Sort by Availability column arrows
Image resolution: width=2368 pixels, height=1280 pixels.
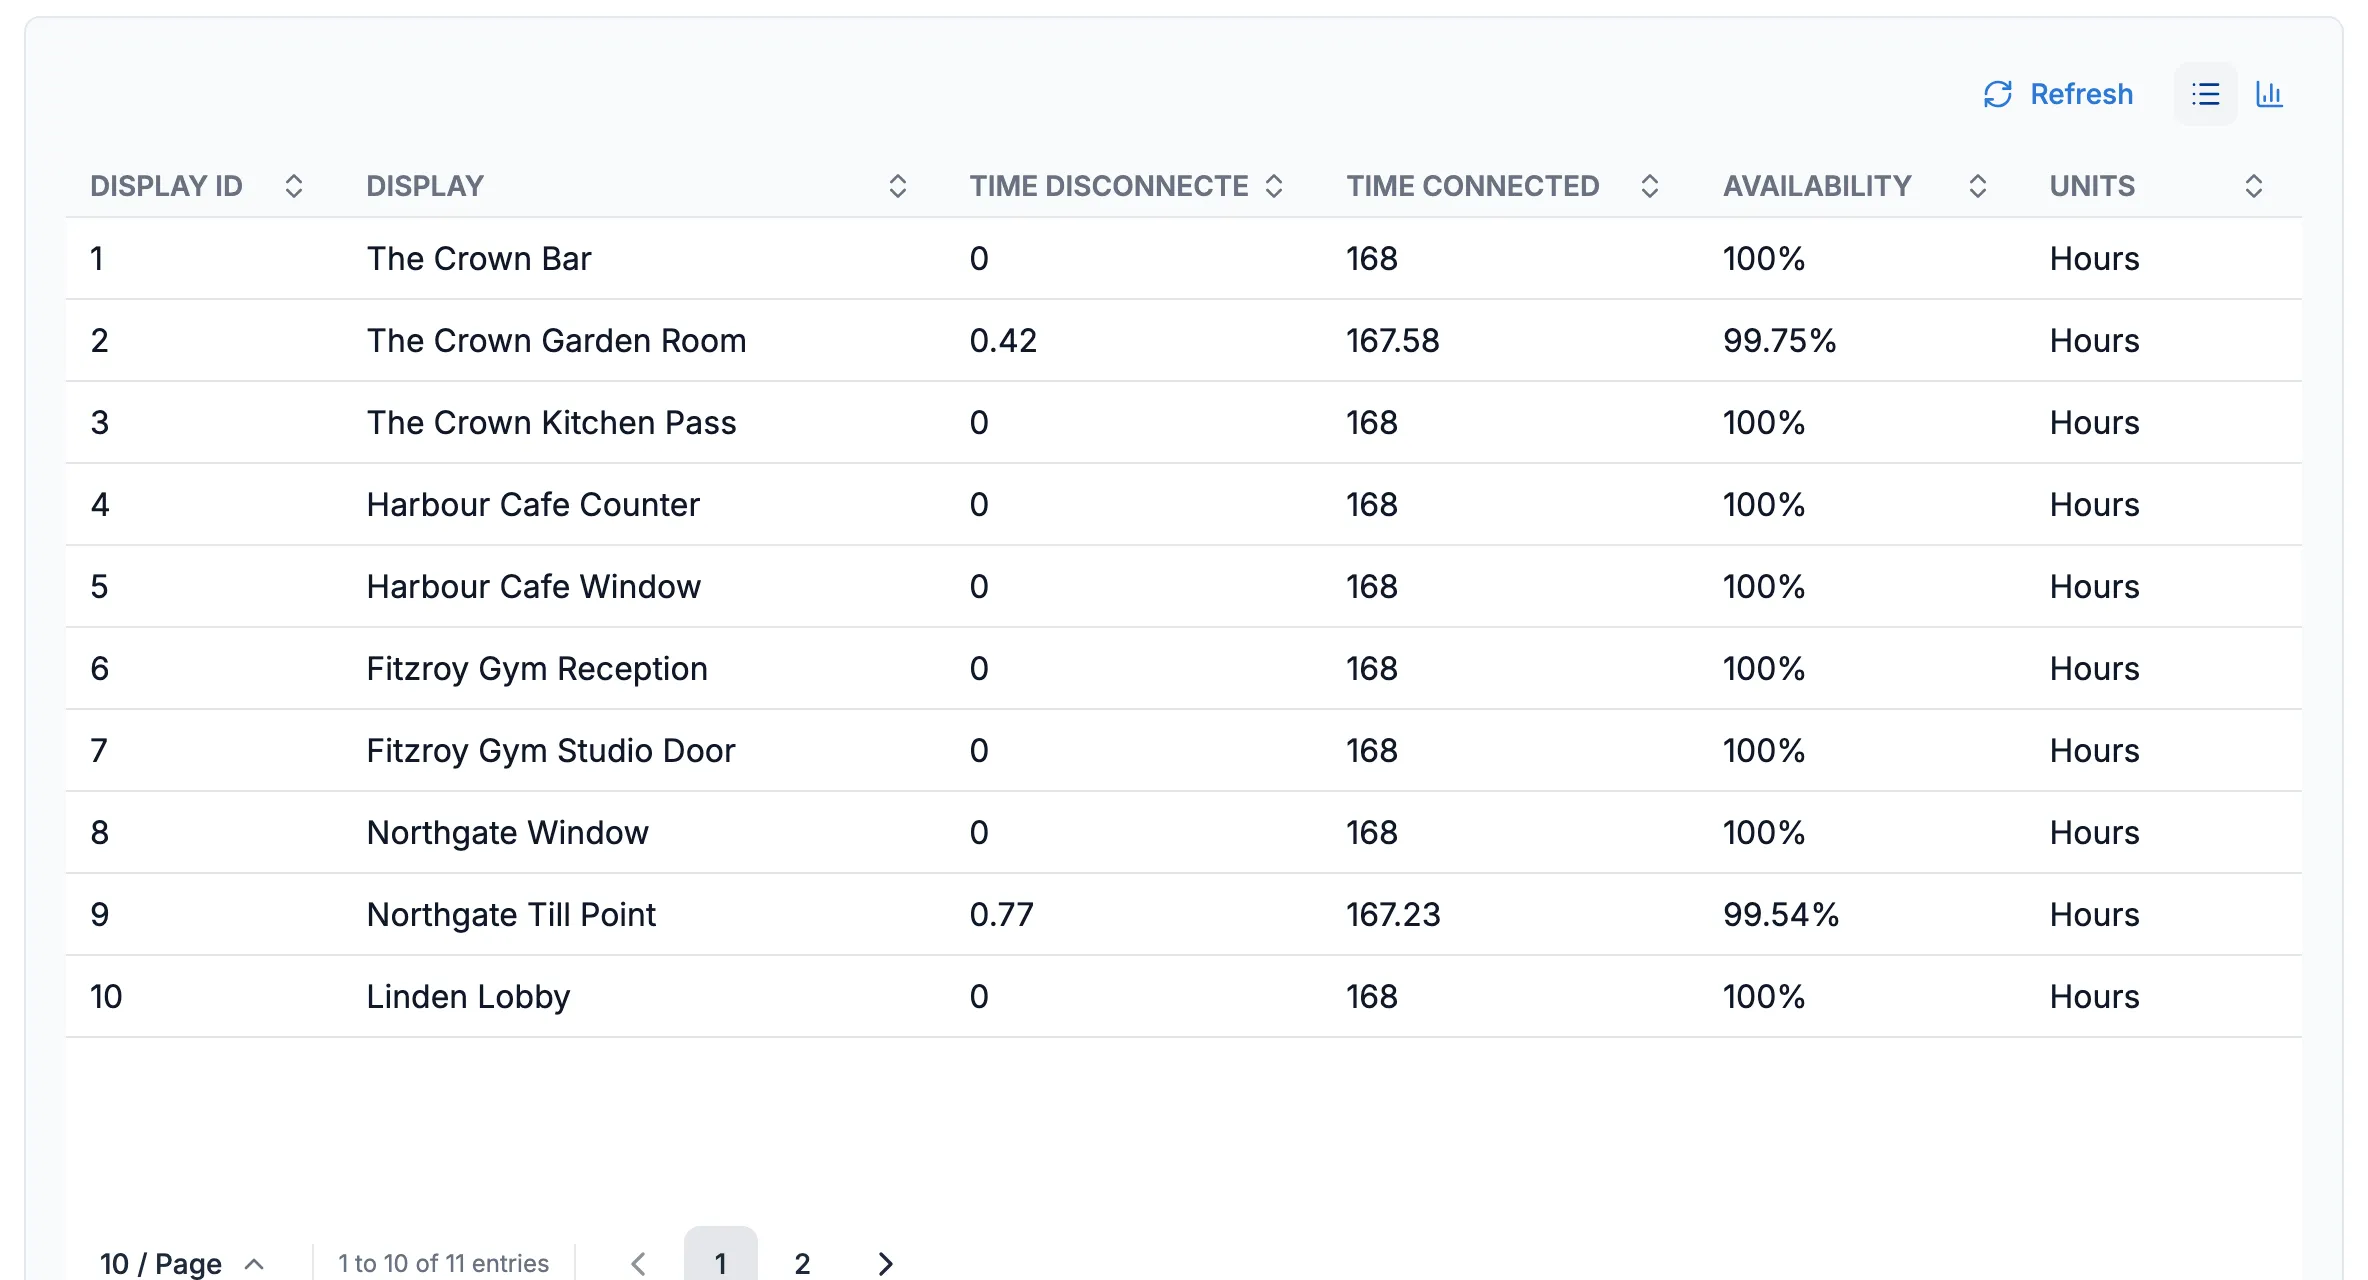[x=1977, y=186]
